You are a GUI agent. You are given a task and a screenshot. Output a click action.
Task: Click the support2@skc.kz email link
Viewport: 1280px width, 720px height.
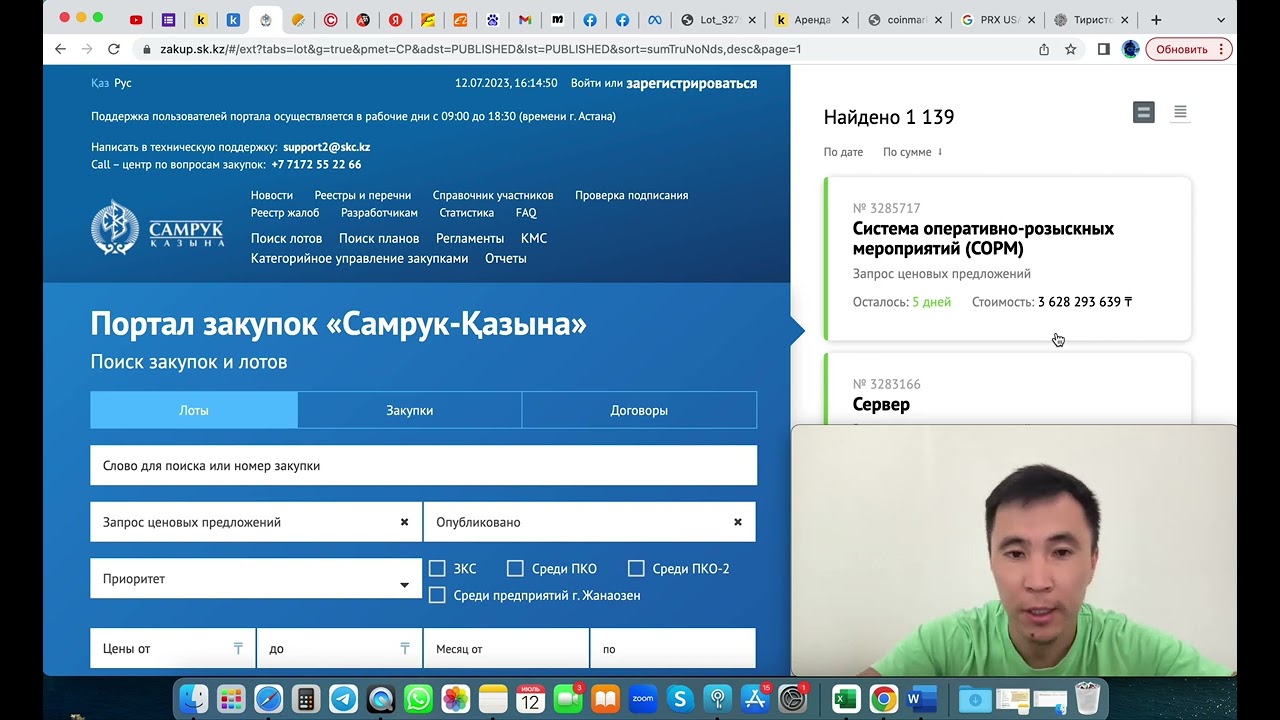(327, 147)
